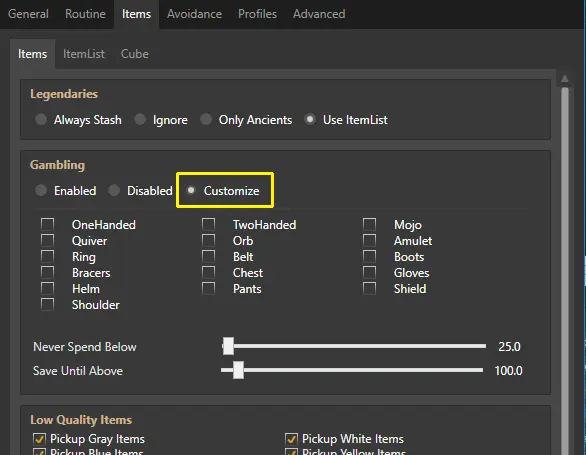Screen dimensions: 586x455
Task: Click the Save Until Above slider handle
Action: 238,370
